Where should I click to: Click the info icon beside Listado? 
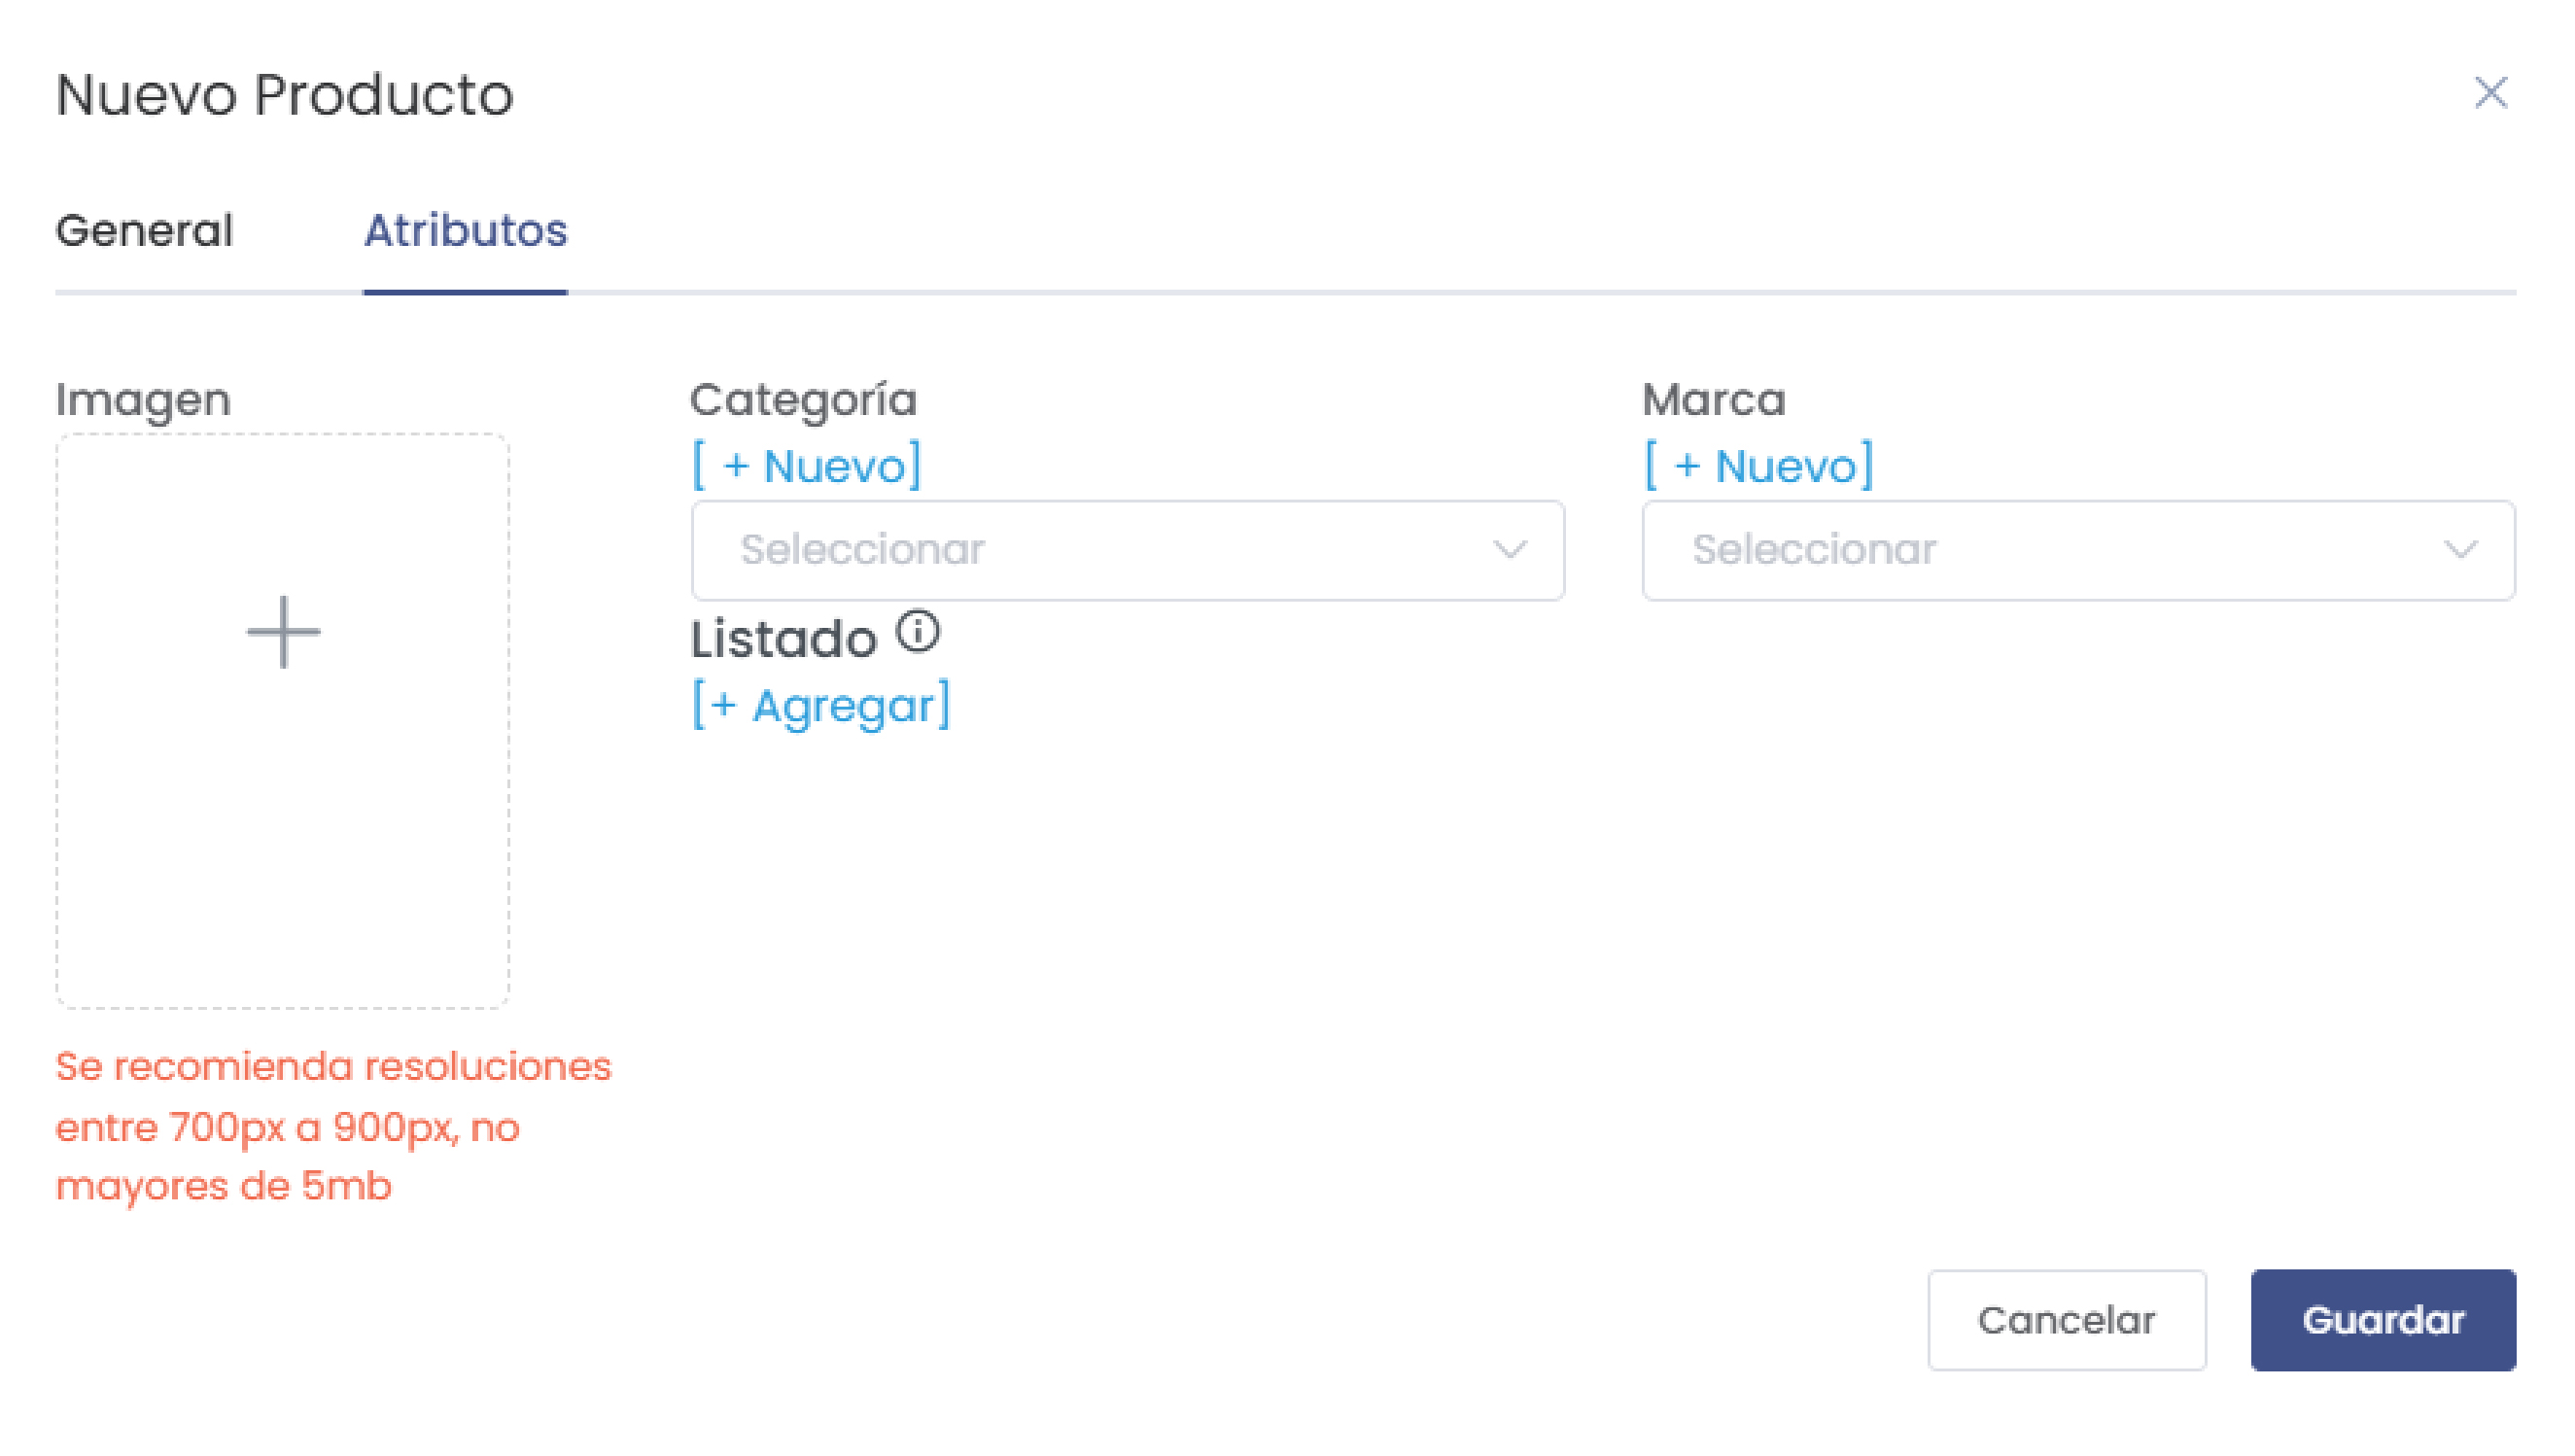917,630
